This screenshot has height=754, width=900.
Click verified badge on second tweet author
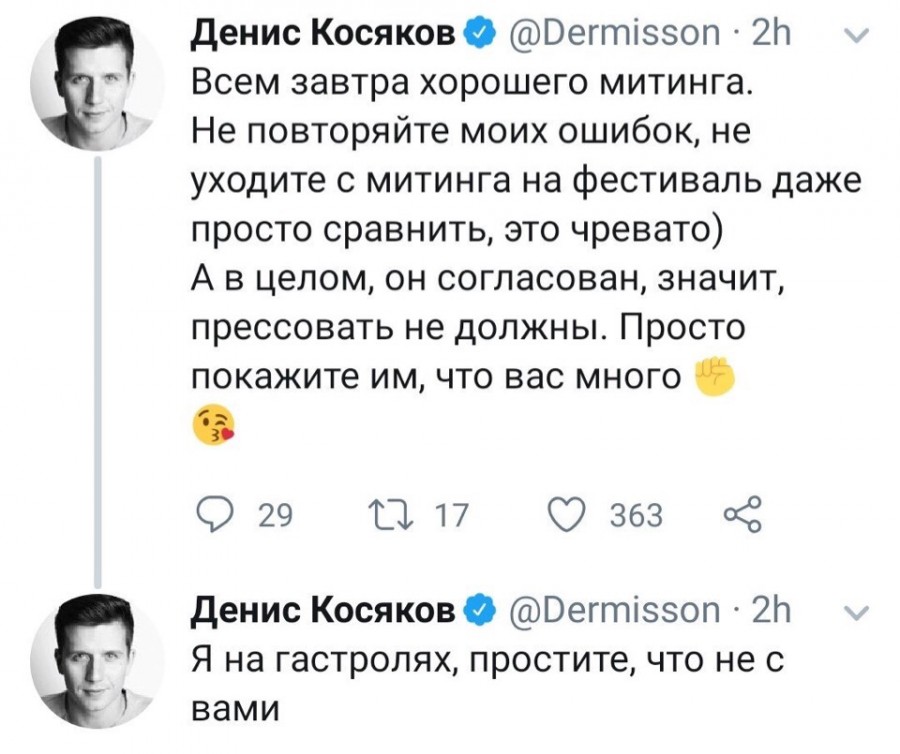coord(481,611)
